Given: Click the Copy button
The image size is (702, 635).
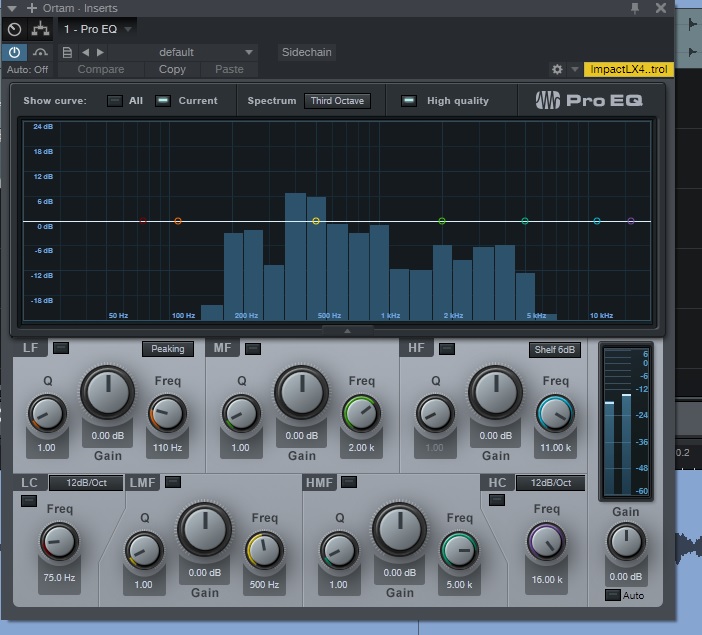Looking at the screenshot, I should coord(172,69).
